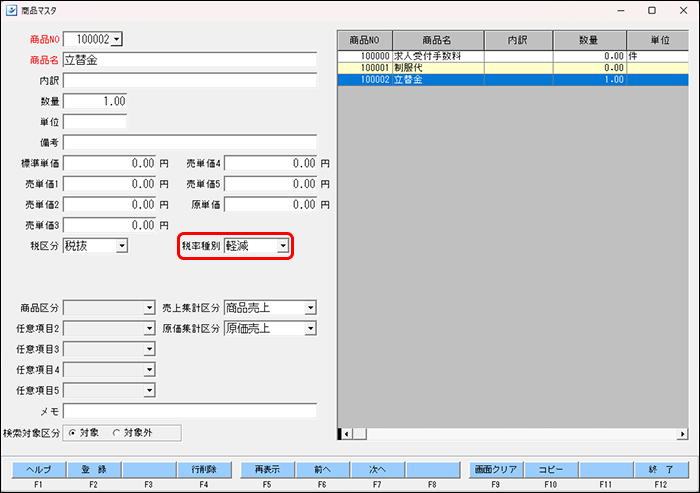The width and height of the screenshot is (700, 493).
Task: Click the 売単価3 price field
Action: pos(110,225)
